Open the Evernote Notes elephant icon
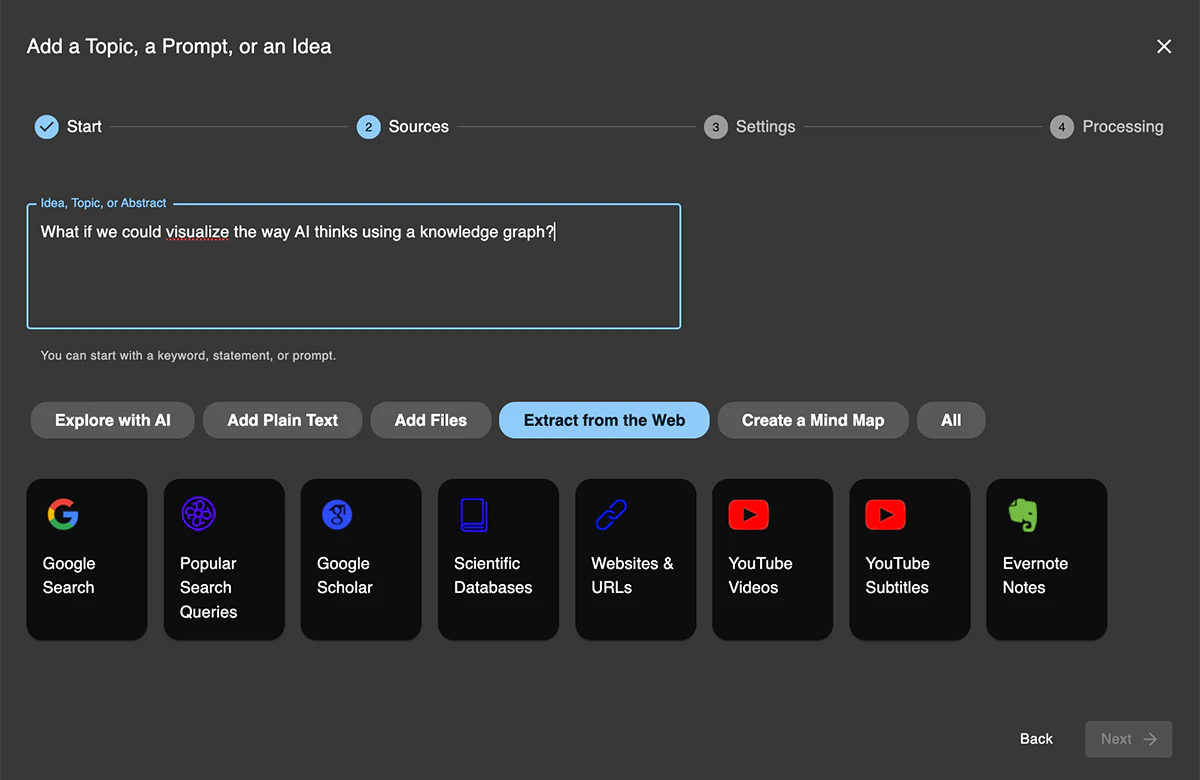The width and height of the screenshot is (1200, 780). coord(1022,514)
